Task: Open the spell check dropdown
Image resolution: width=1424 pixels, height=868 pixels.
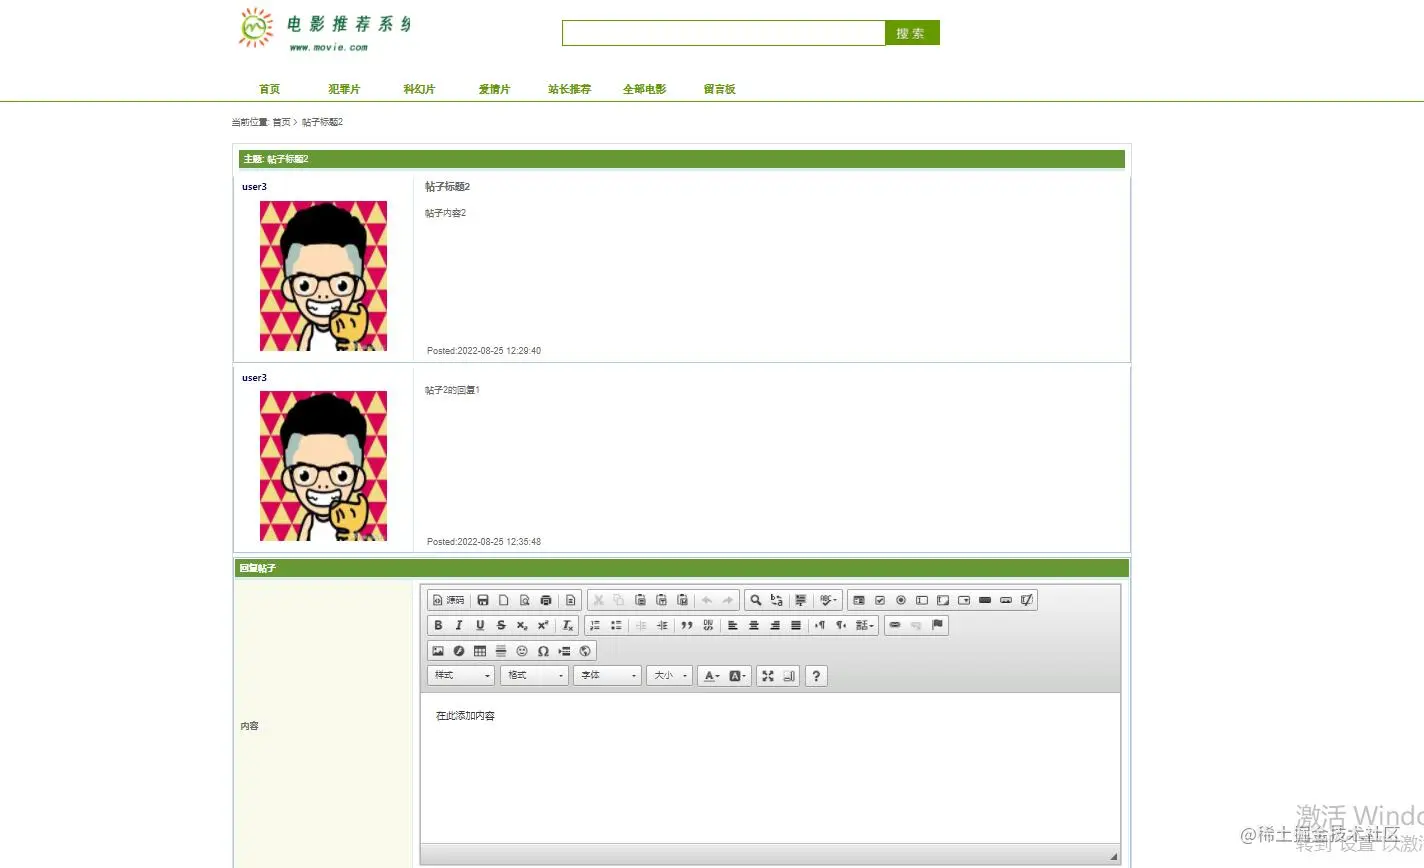Action: click(x=828, y=600)
